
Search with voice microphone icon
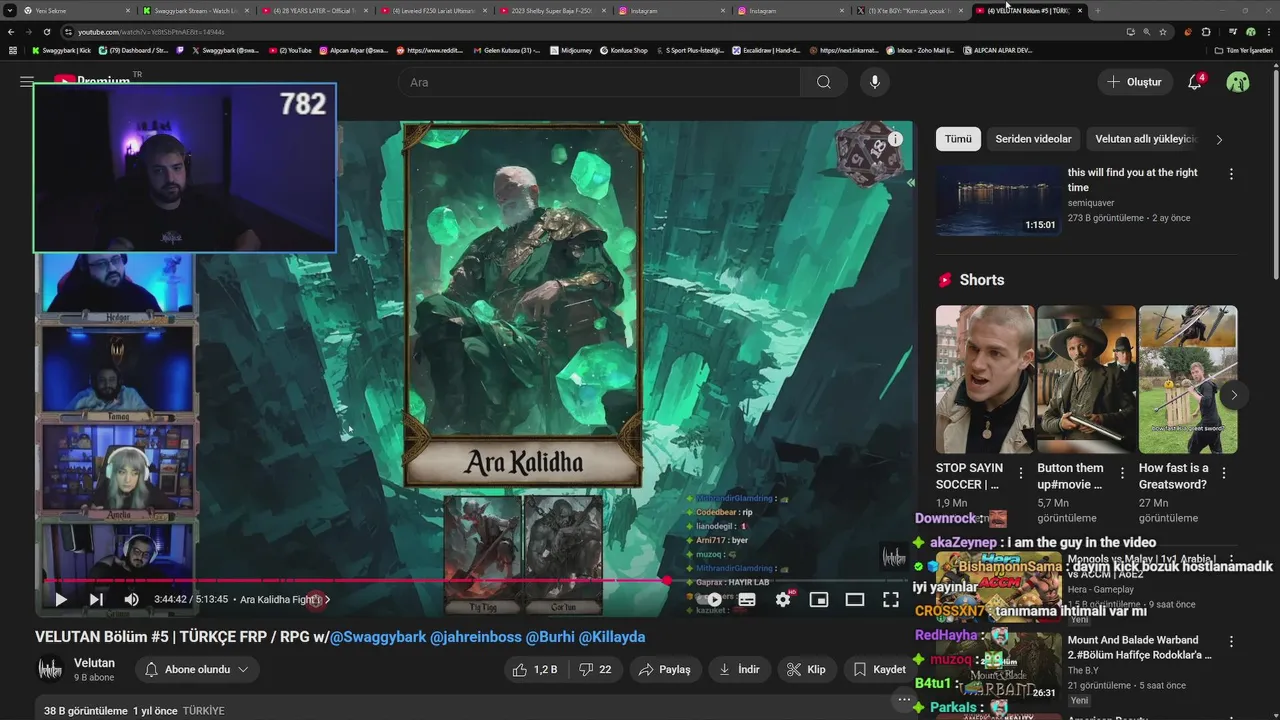click(x=875, y=82)
